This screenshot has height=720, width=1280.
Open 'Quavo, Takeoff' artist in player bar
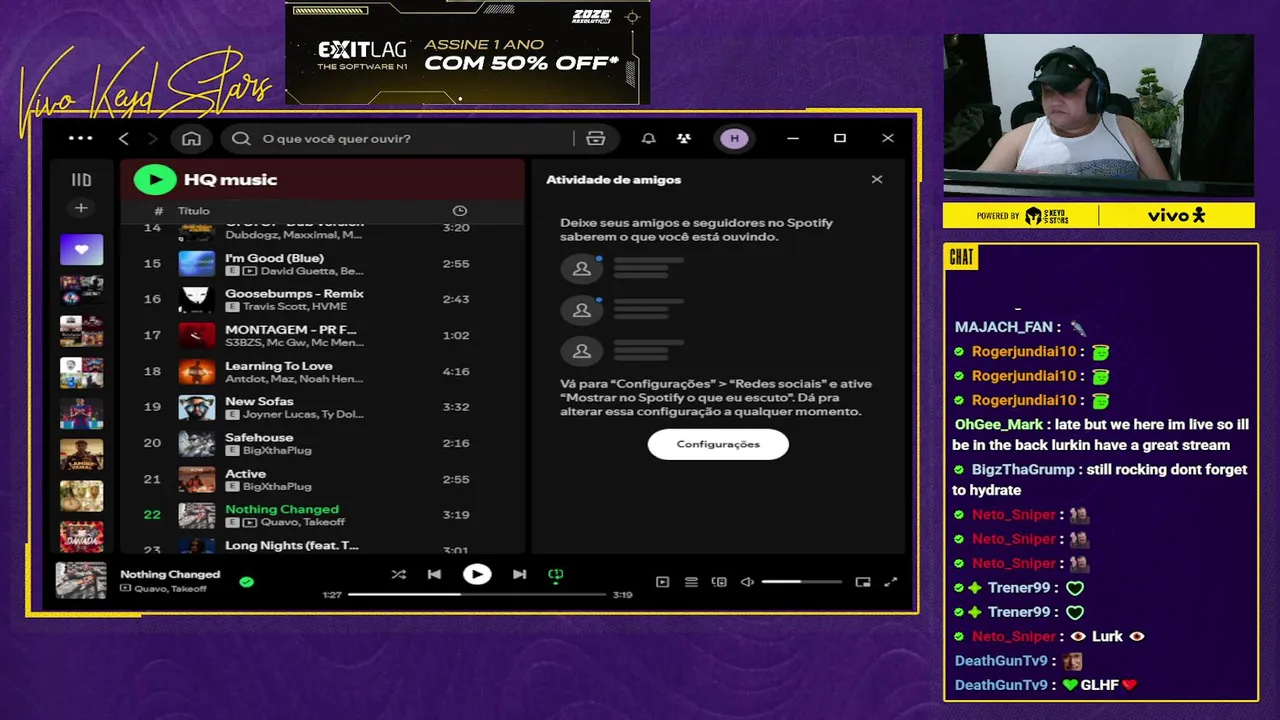[x=170, y=589]
